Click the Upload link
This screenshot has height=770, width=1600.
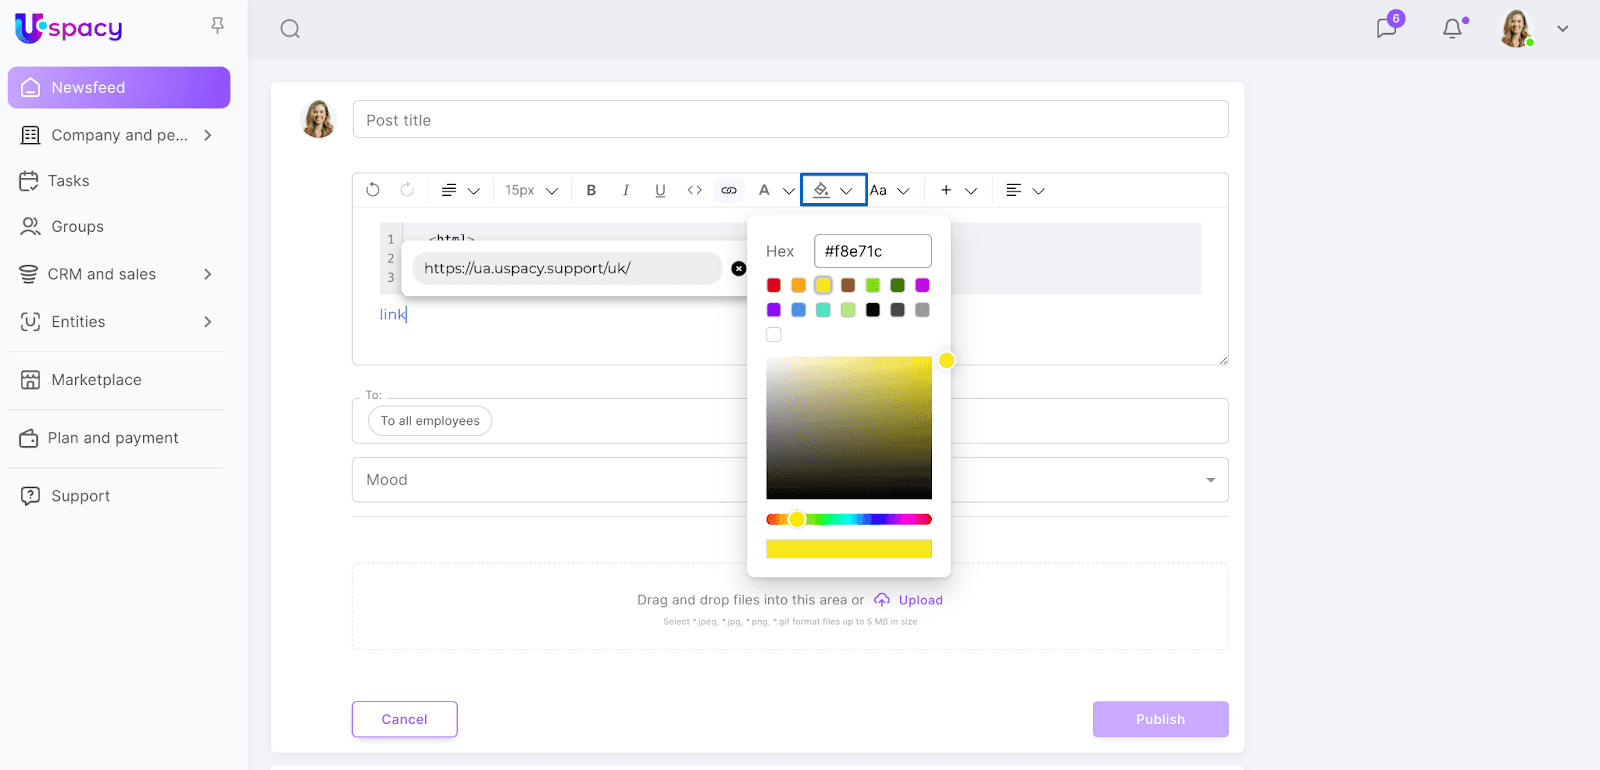point(920,600)
